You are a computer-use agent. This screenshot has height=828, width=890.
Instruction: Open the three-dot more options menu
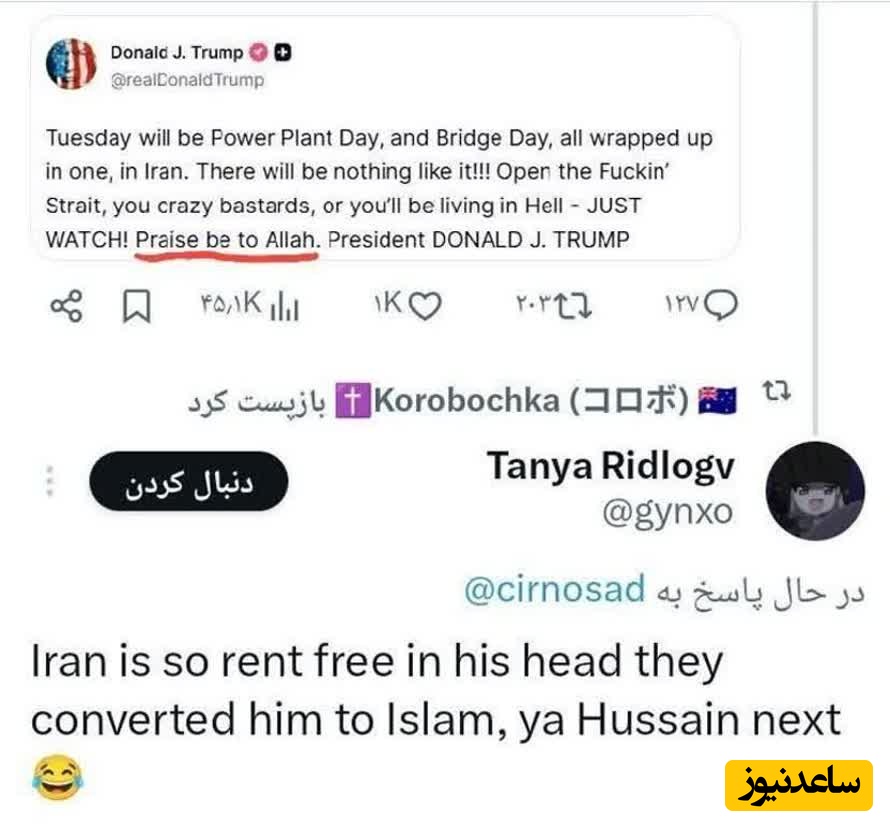[x=49, y=481]
